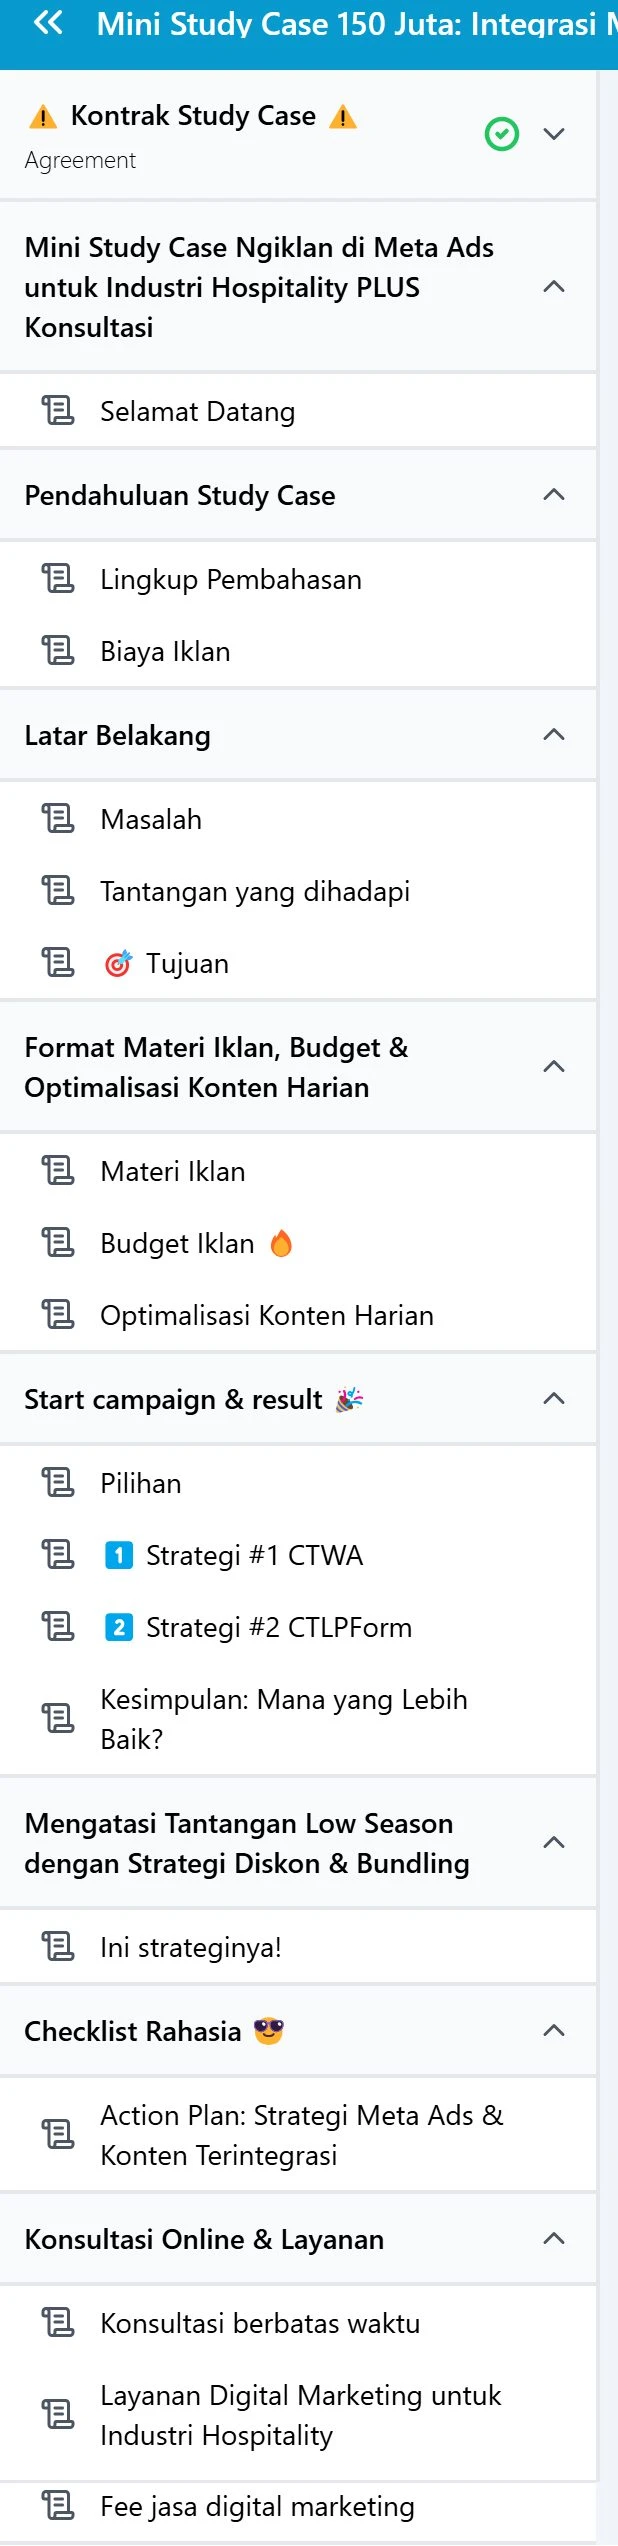
Task: Click lesson icon beside Ini strateginya!
Action: click(58, 1947)
